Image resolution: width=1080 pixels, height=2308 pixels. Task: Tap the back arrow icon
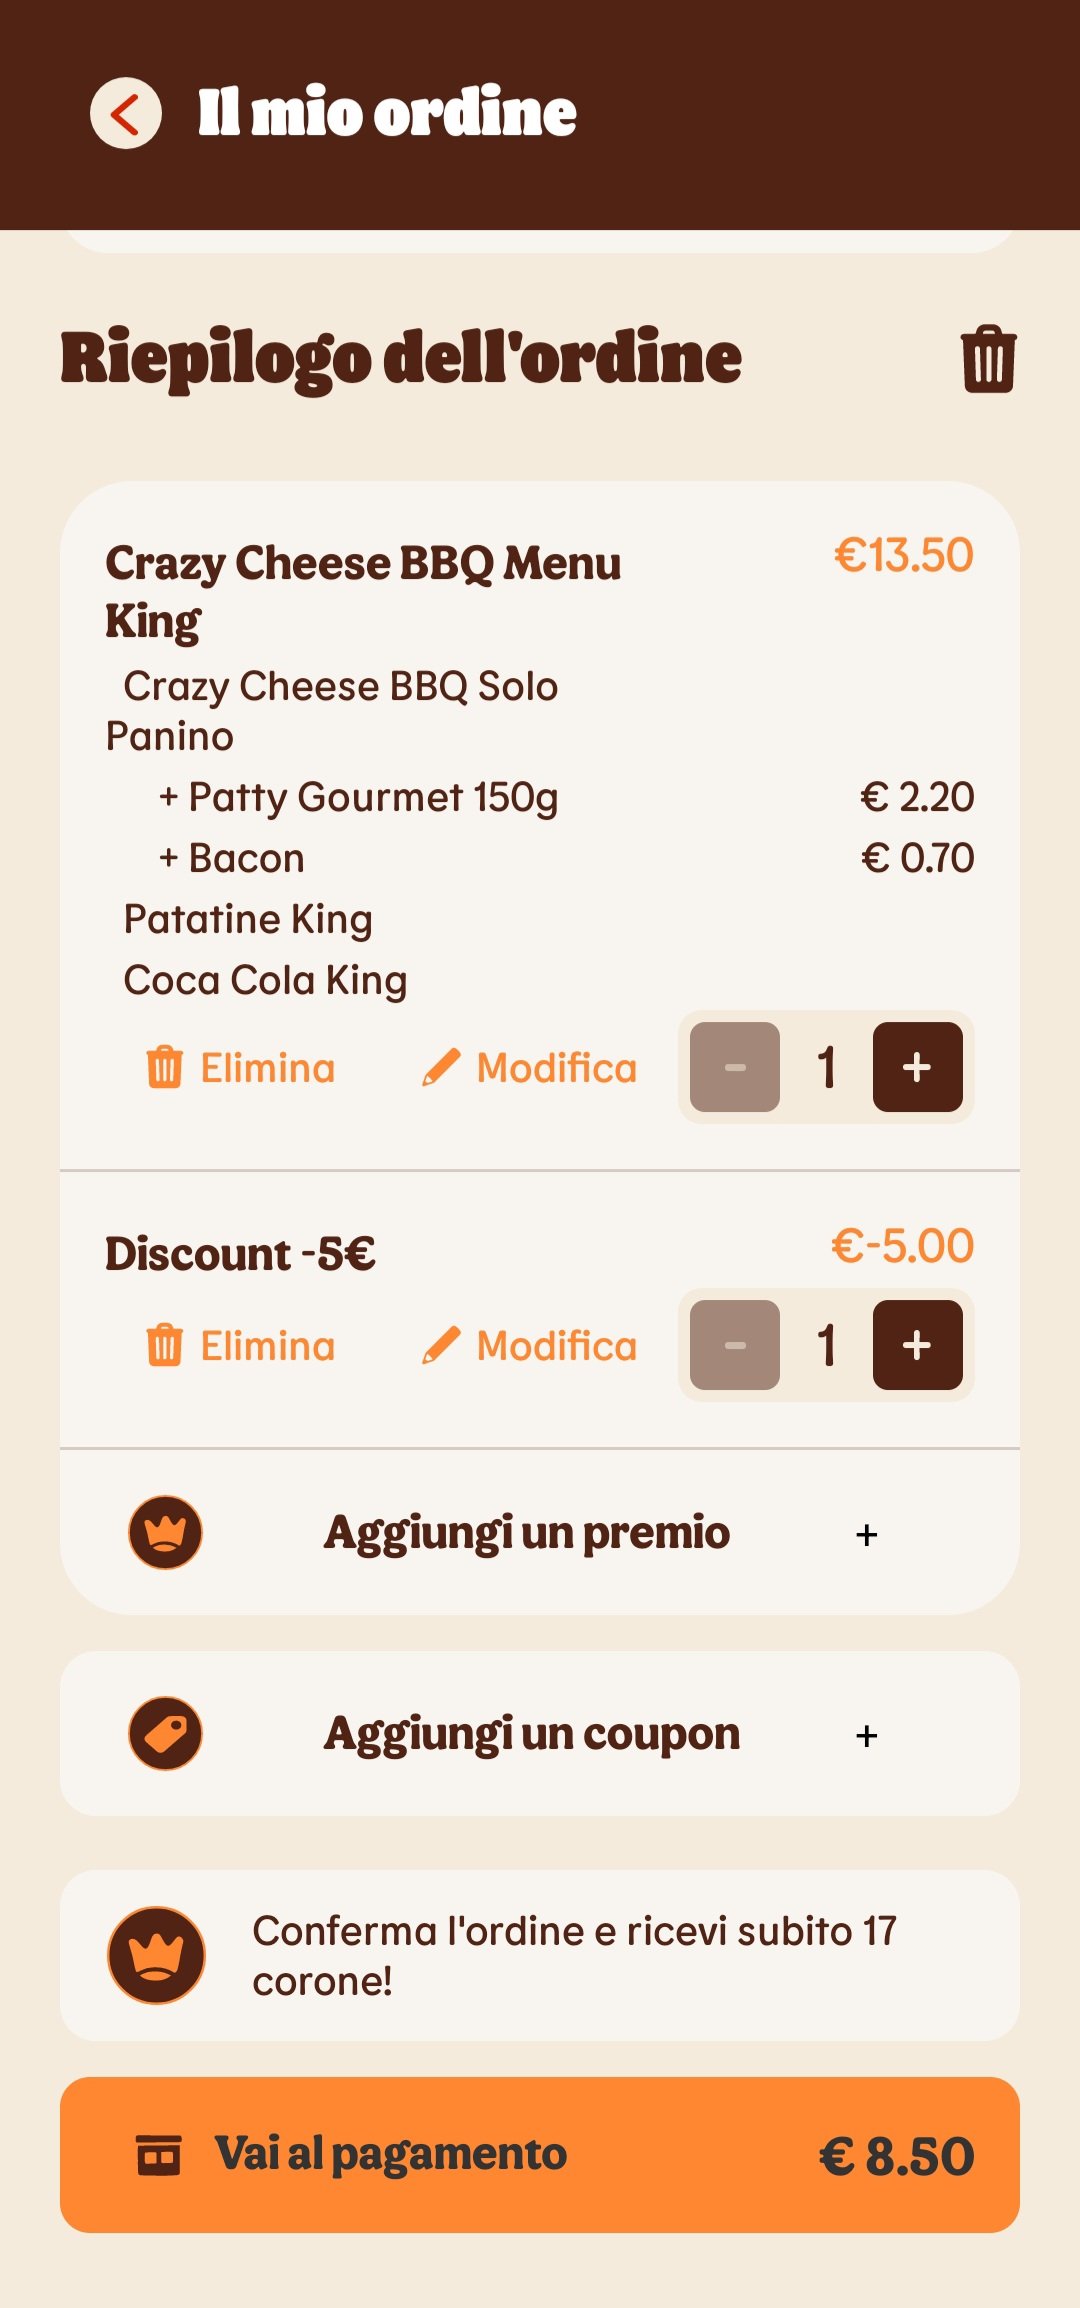pos(126,113)
